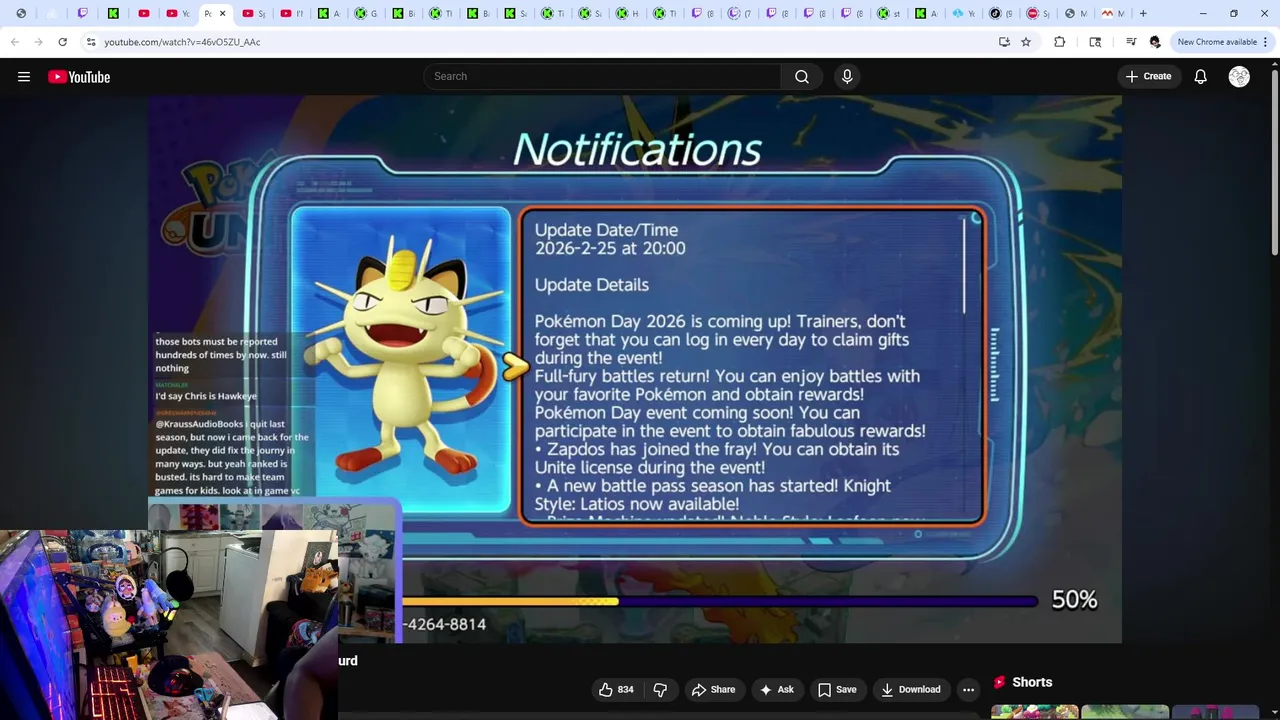Go back in browser history
This screenshot has height=720, width=1280.
point(14,42)
